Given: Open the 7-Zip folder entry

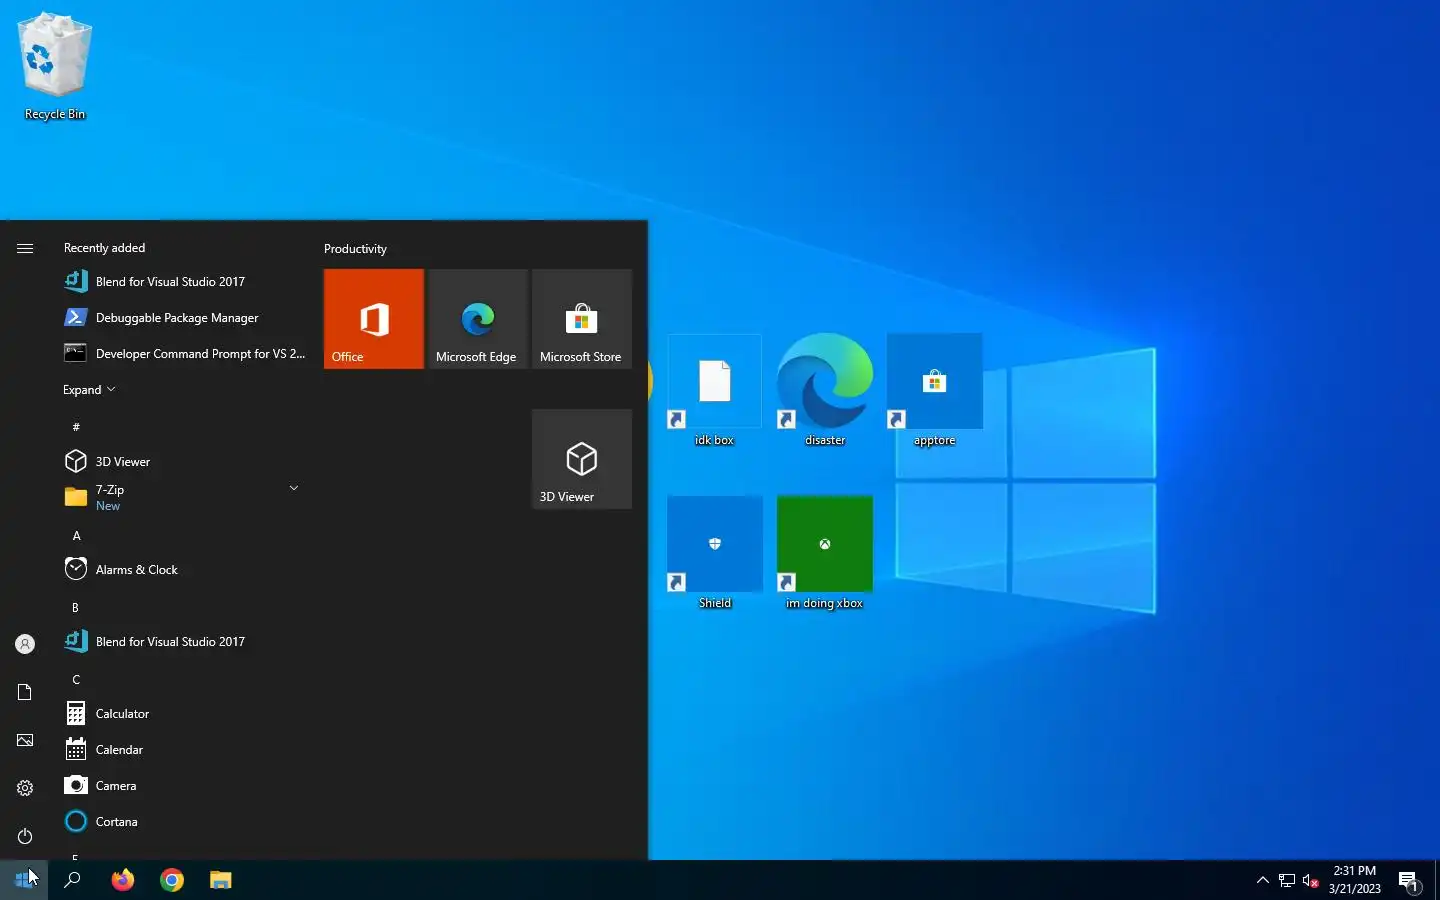Looking at the screenshot, I should tap(183, 497).
